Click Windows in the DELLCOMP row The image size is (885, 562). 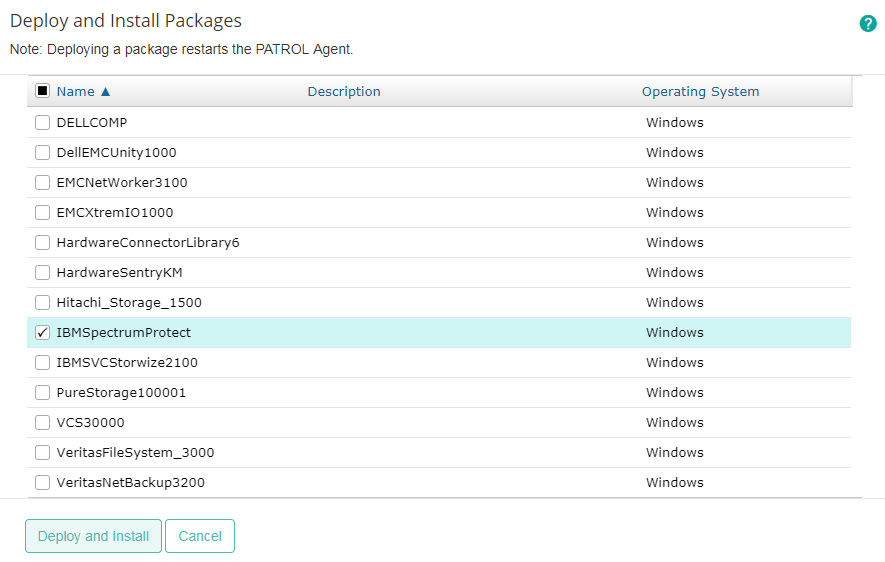click(x=674, y=122)
